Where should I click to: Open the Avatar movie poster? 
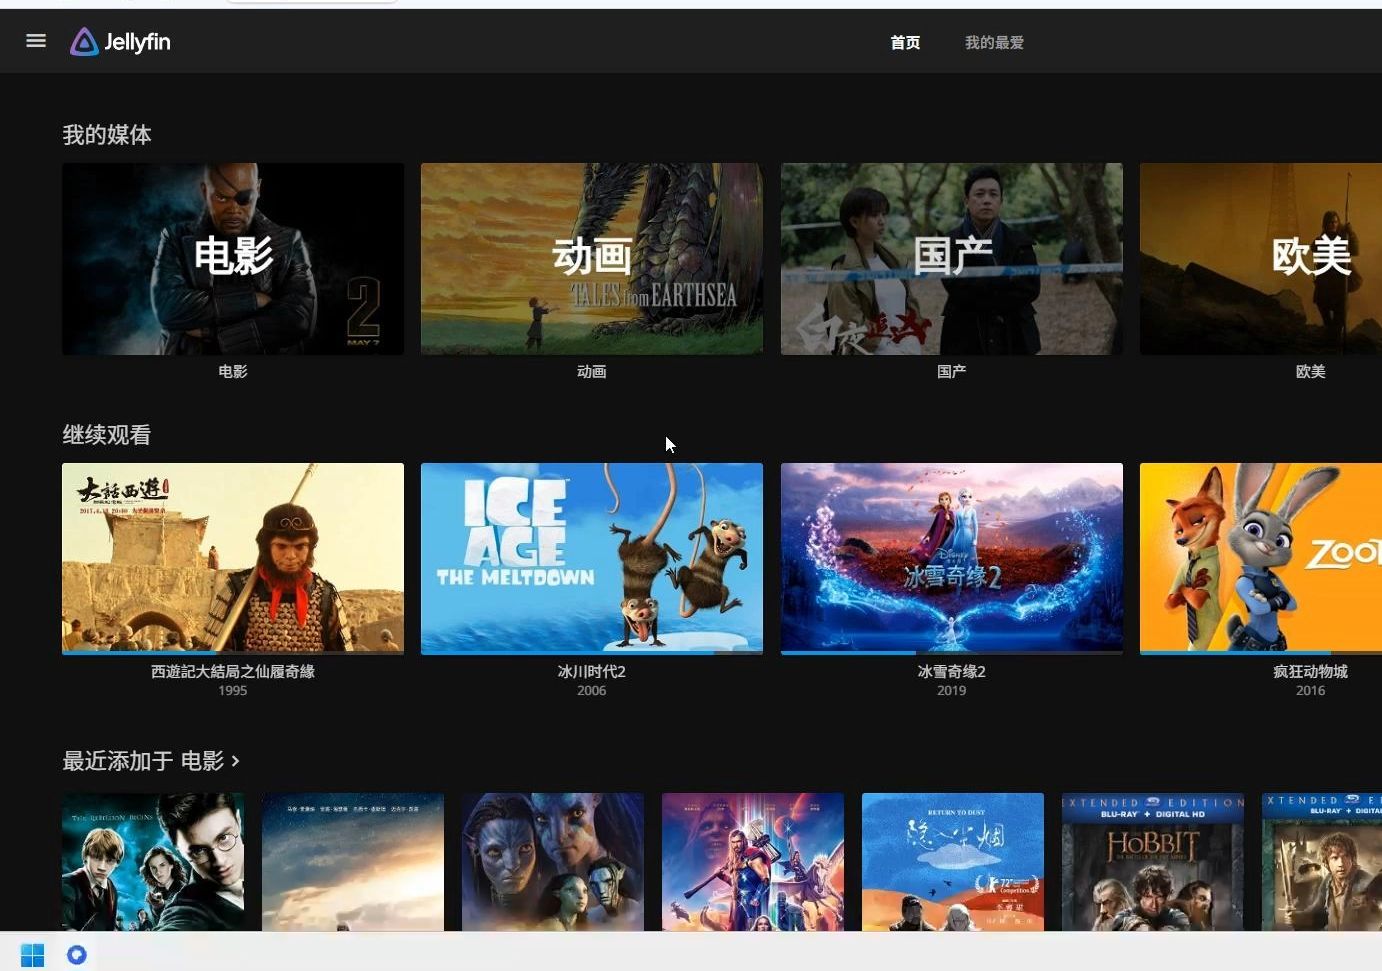[553, 862]
